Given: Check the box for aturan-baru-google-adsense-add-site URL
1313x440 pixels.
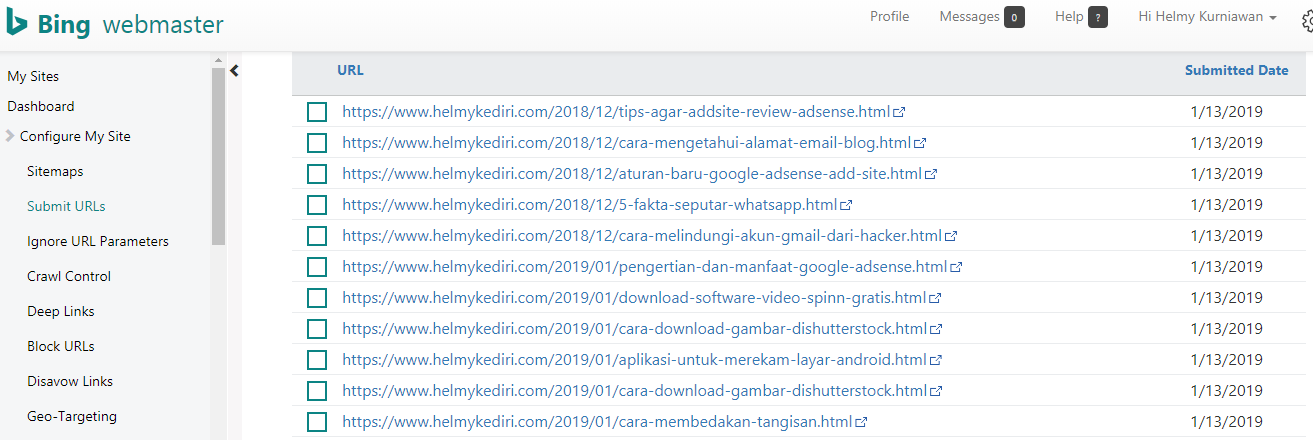Looking at the screenshot, I should [x=317, y=174].
